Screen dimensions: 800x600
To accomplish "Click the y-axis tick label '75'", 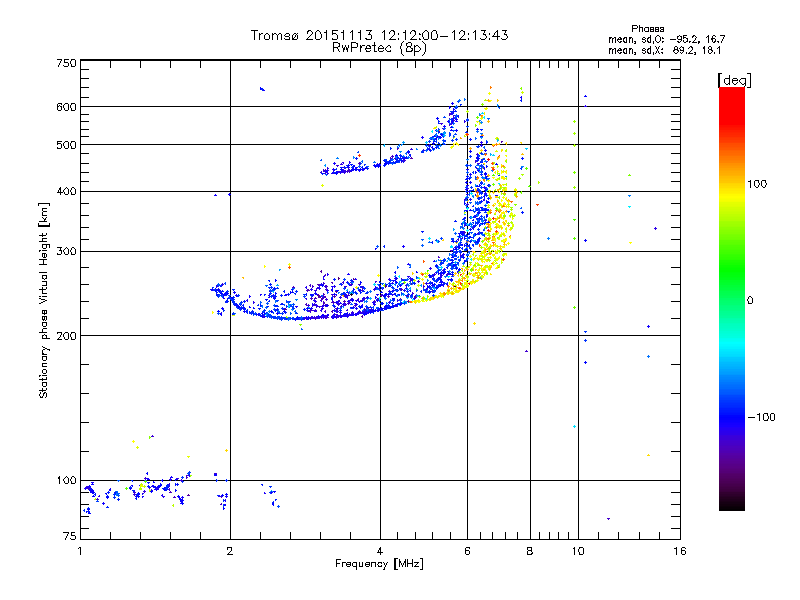I will [x=70, y=536].
